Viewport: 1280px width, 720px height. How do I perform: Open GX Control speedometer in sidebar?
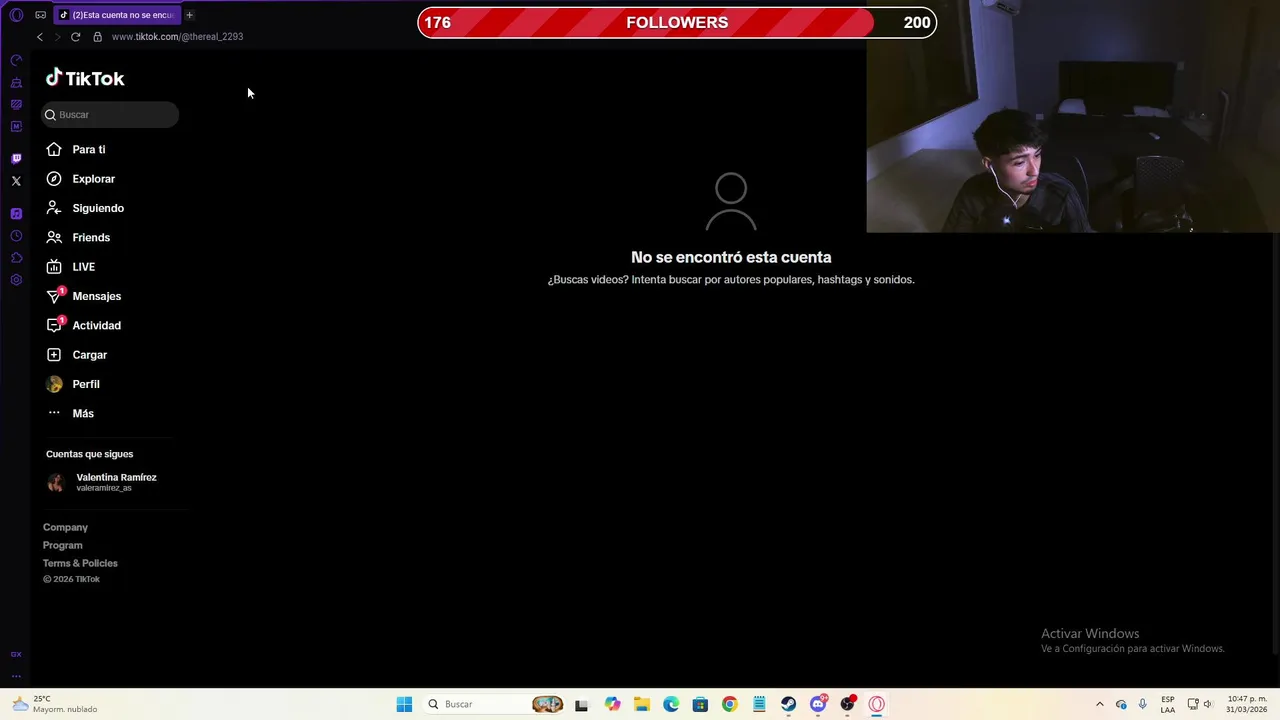point(16,61)
